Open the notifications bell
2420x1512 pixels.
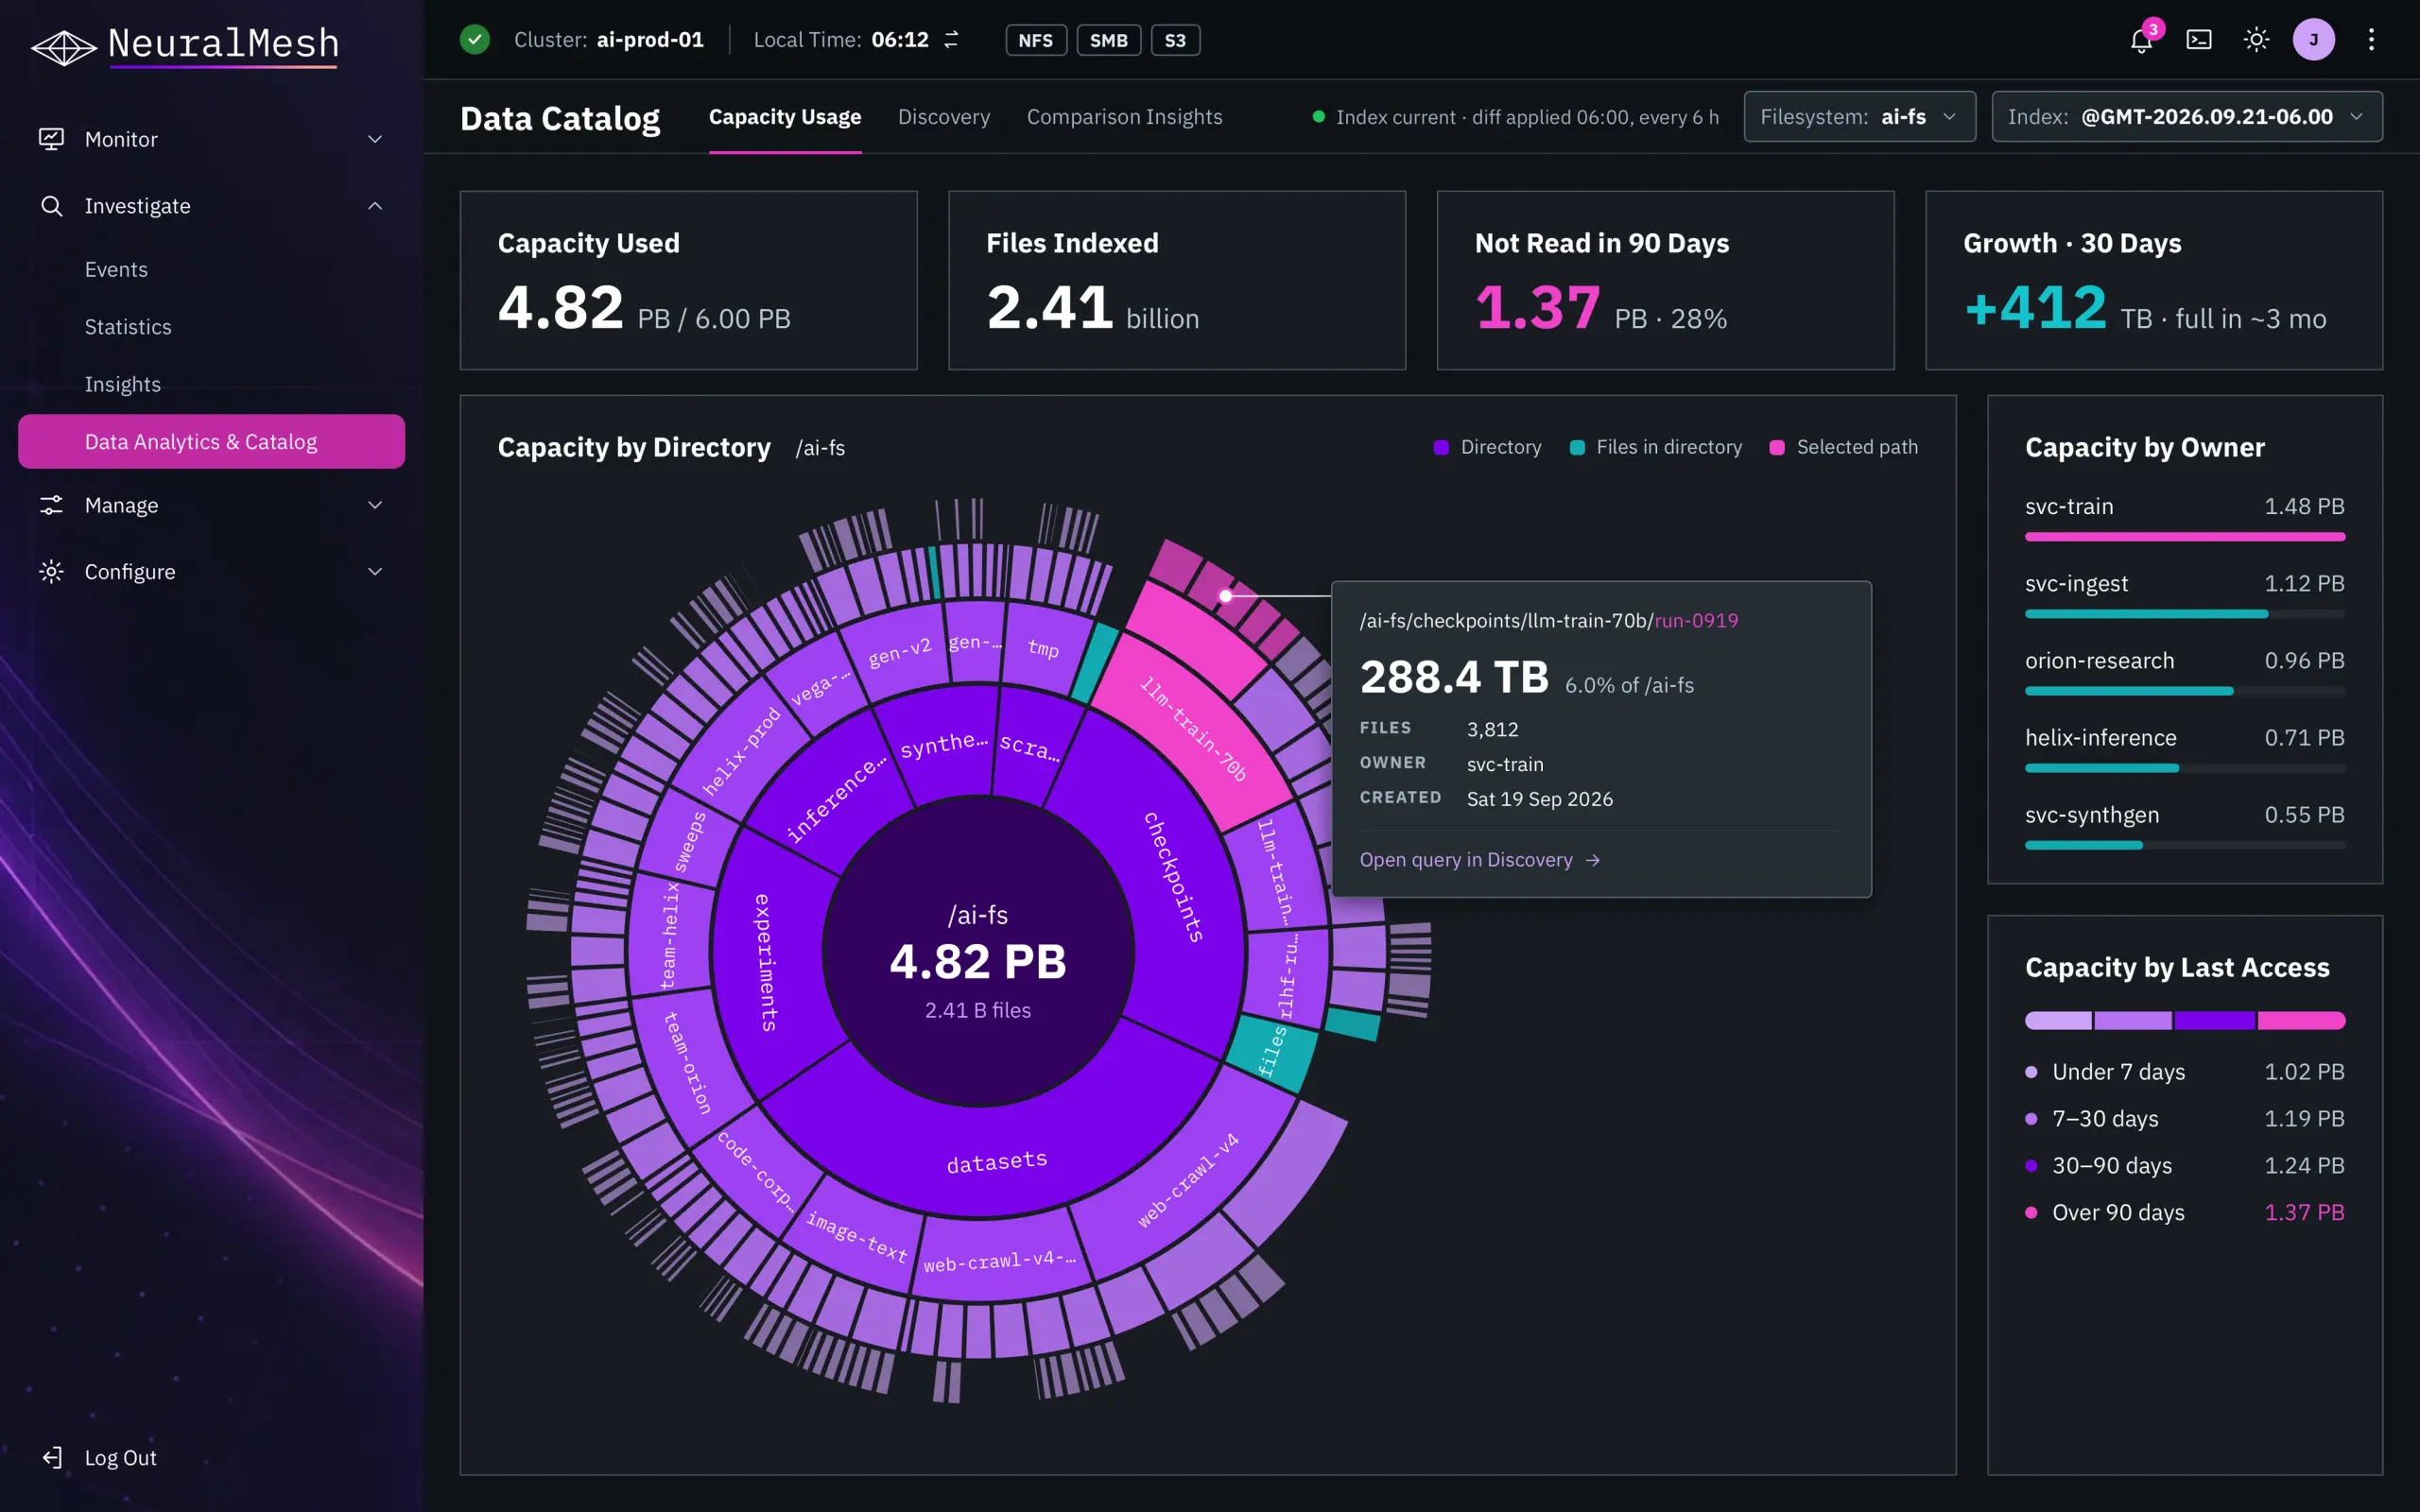(2141, 40)
